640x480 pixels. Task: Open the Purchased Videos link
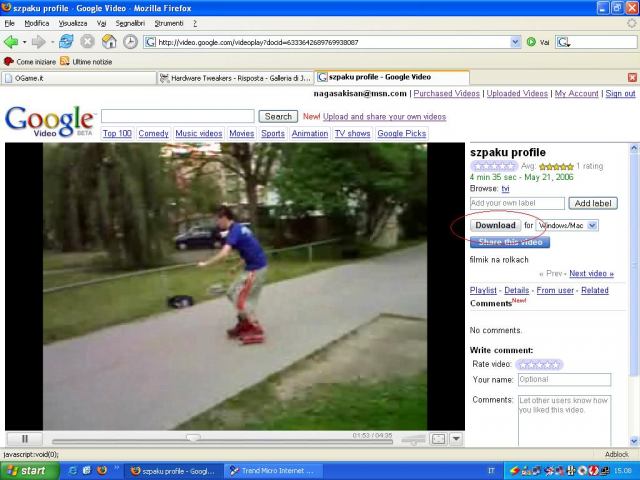click(447, 93)
